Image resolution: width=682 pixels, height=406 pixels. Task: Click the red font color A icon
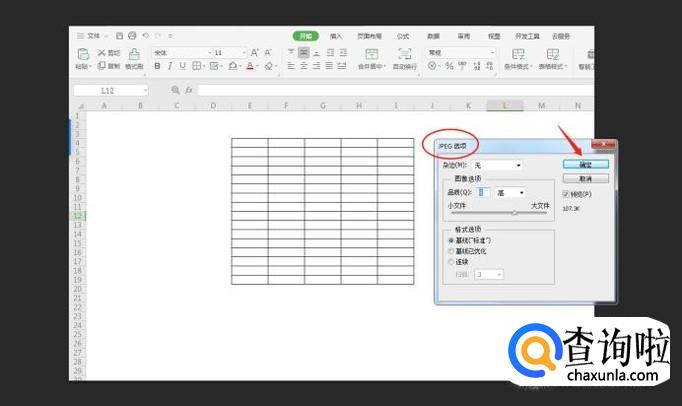pyautogui.click(x=250, y=66)
